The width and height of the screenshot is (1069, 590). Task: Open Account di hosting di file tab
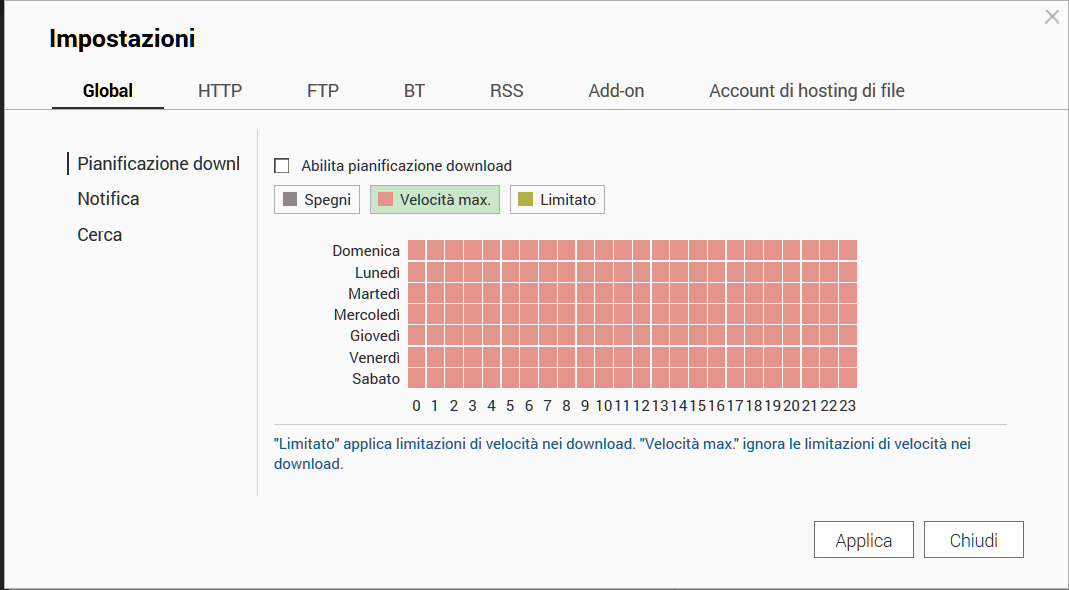coord(806,91)
